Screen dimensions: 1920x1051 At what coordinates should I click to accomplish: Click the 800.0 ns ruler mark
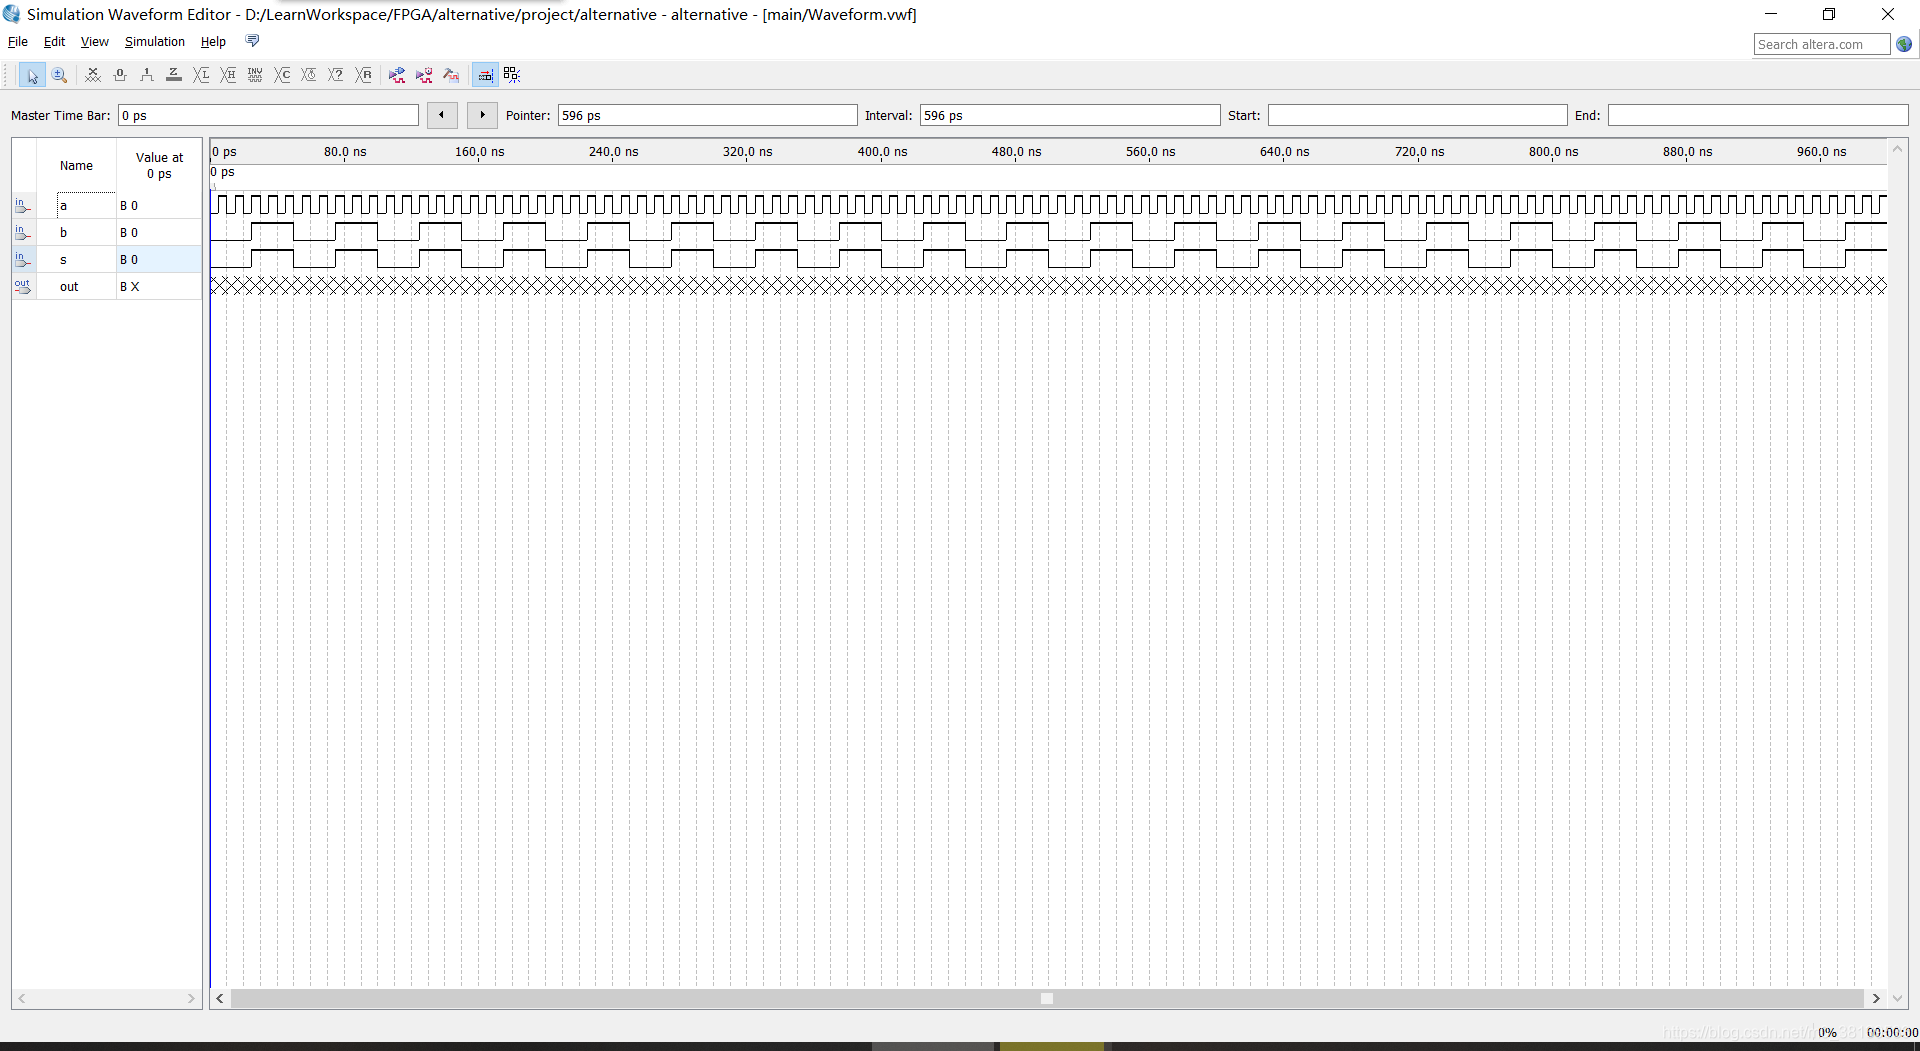coord(1553,152)
